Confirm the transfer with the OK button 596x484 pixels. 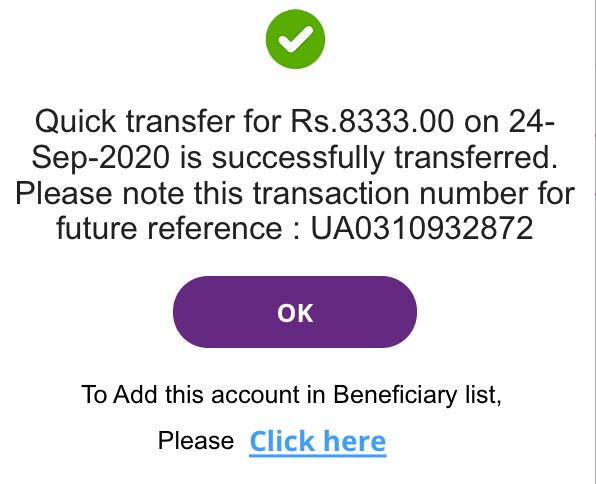295,312
